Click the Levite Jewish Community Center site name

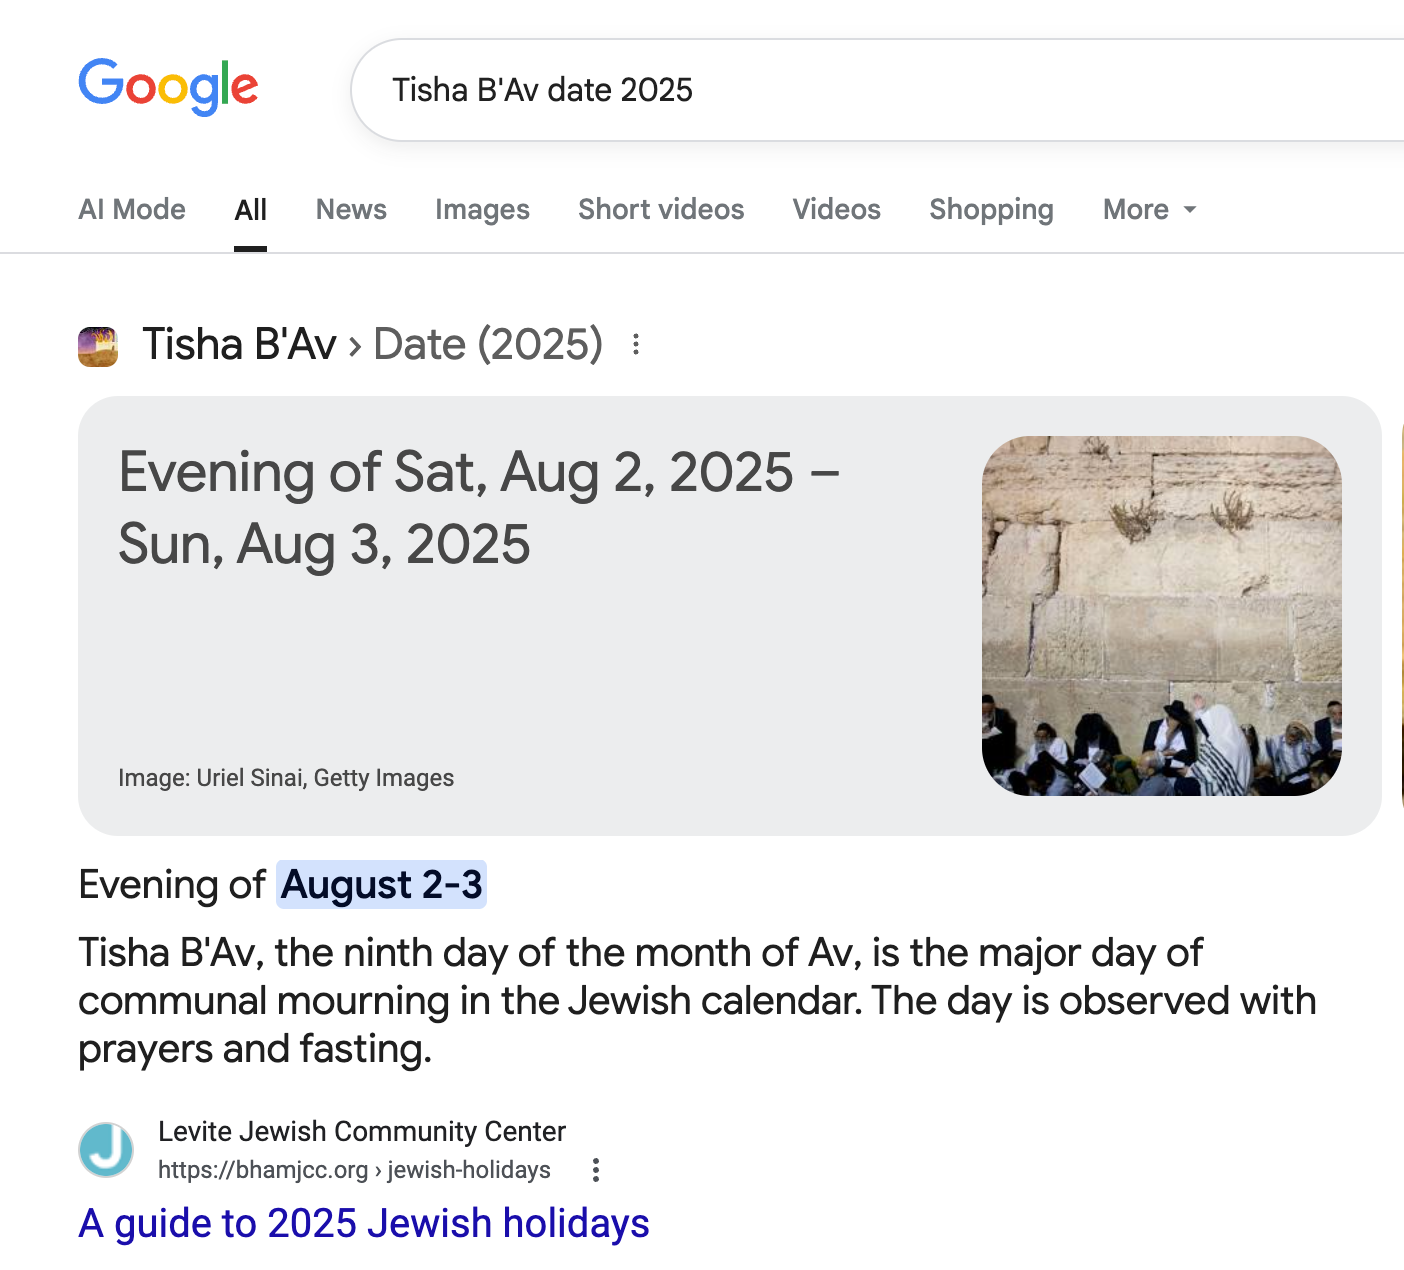[362, 1131]
